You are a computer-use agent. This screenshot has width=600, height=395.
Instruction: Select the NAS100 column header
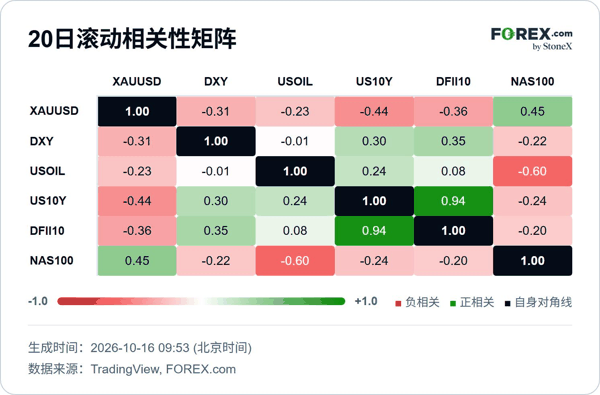tap(532, 82)
